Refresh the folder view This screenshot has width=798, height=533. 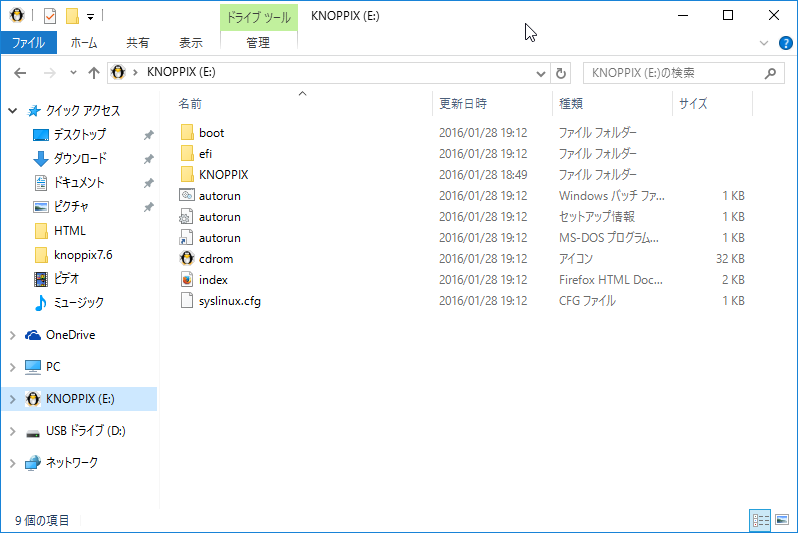[x=561, y=73]
